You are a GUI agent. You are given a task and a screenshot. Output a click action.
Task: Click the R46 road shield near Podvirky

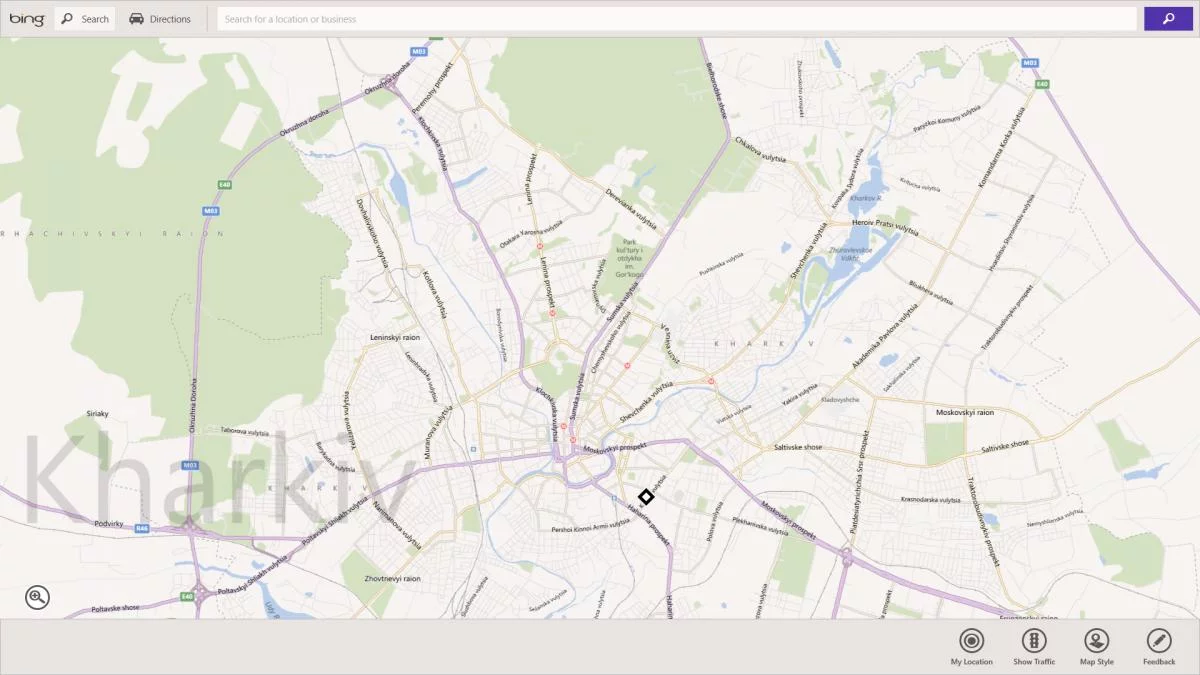142,528
